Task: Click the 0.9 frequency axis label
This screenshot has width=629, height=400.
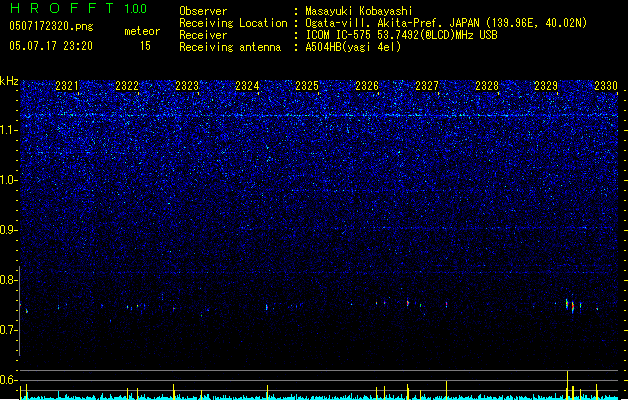Action: tap(8, 230)
